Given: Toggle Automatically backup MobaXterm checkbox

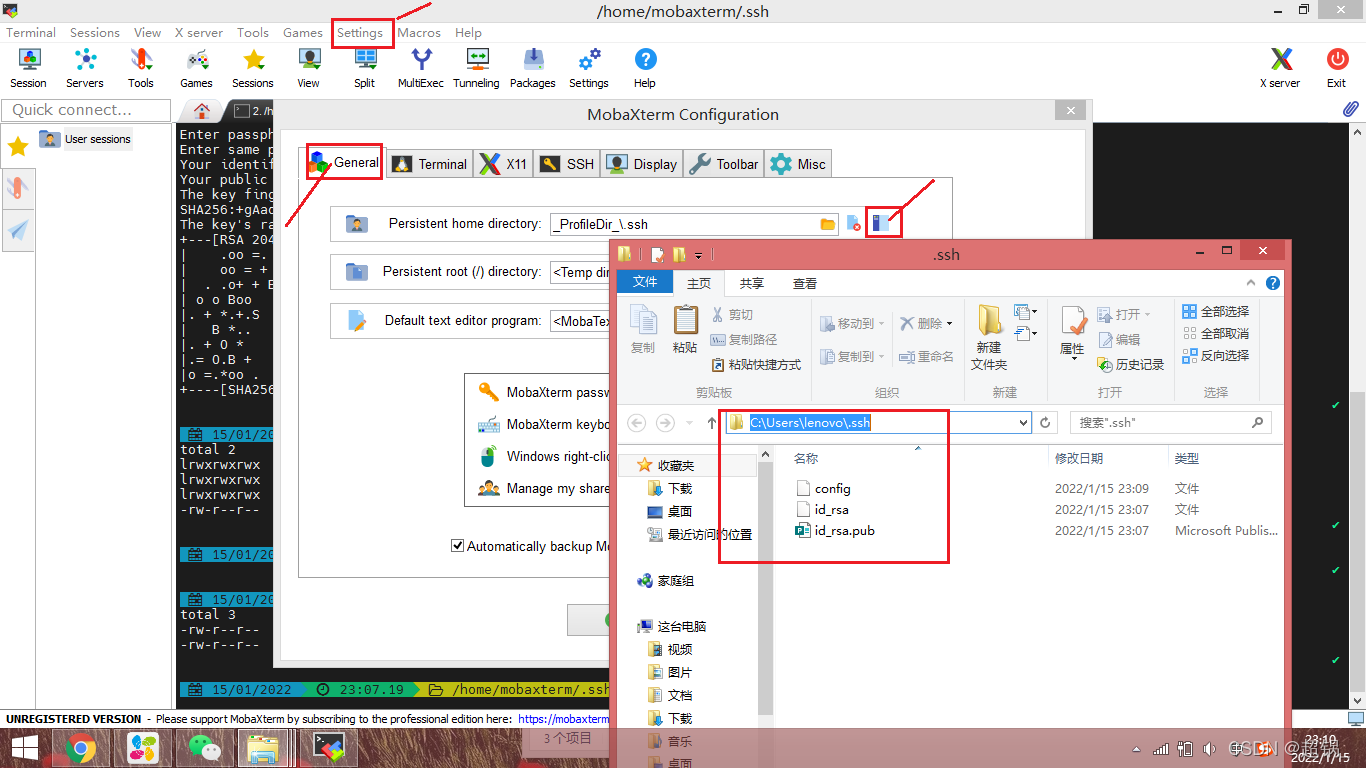Looking at the screenshot, I should [457, 546].
